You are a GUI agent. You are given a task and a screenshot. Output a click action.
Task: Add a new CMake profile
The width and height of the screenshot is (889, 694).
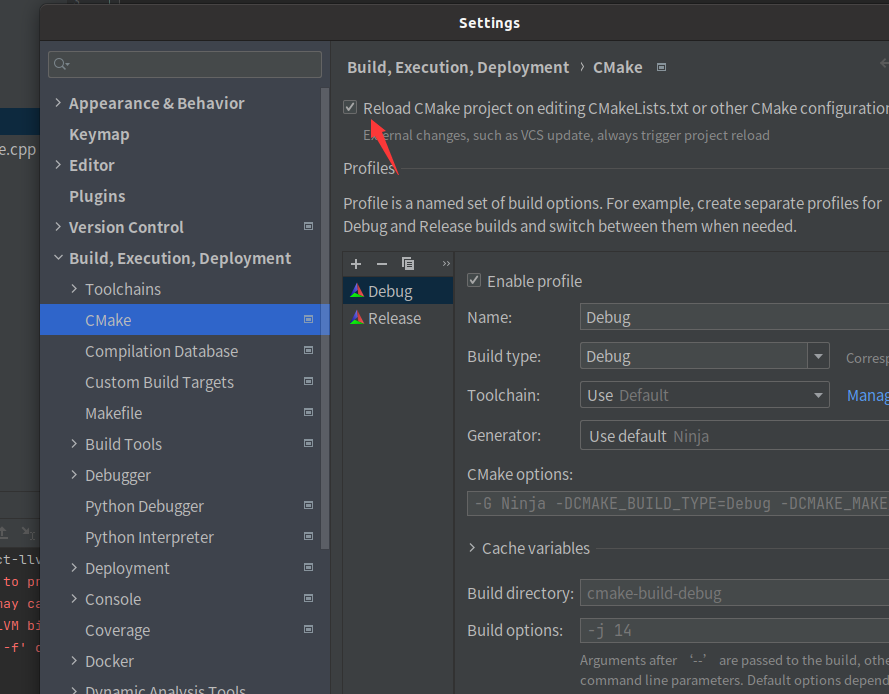click(356, 264)
